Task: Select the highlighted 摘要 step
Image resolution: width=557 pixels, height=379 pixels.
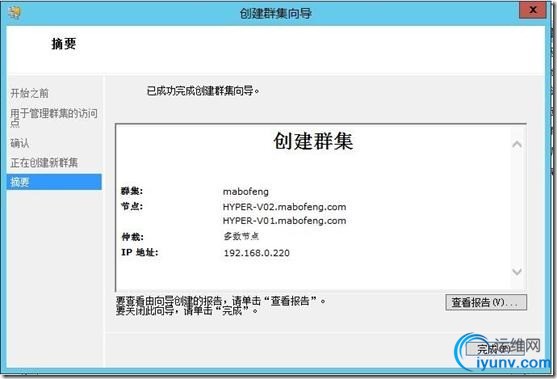Action: pos(54,182)
